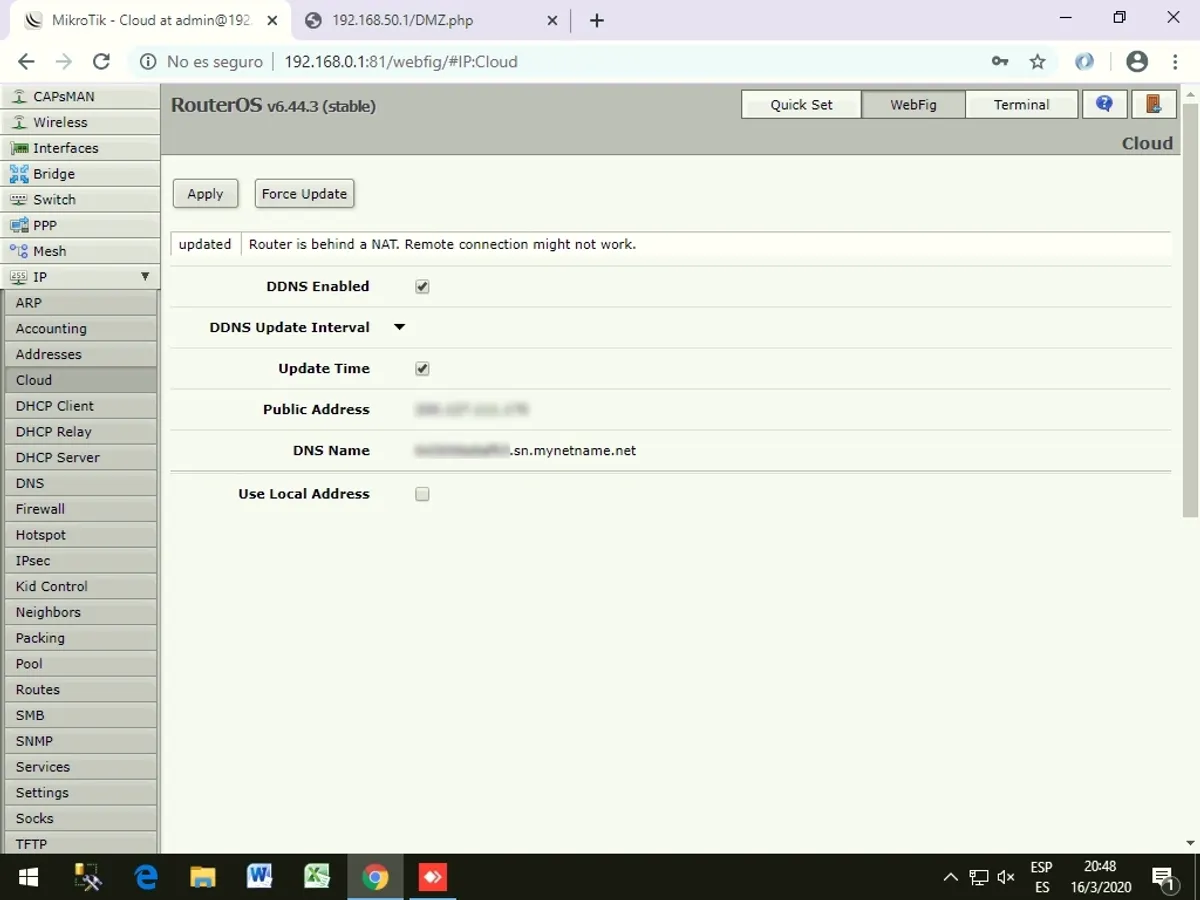This screenshot has width=1200, height=900.
Task: Open Word from the taskbar
Action: [260, 878]
